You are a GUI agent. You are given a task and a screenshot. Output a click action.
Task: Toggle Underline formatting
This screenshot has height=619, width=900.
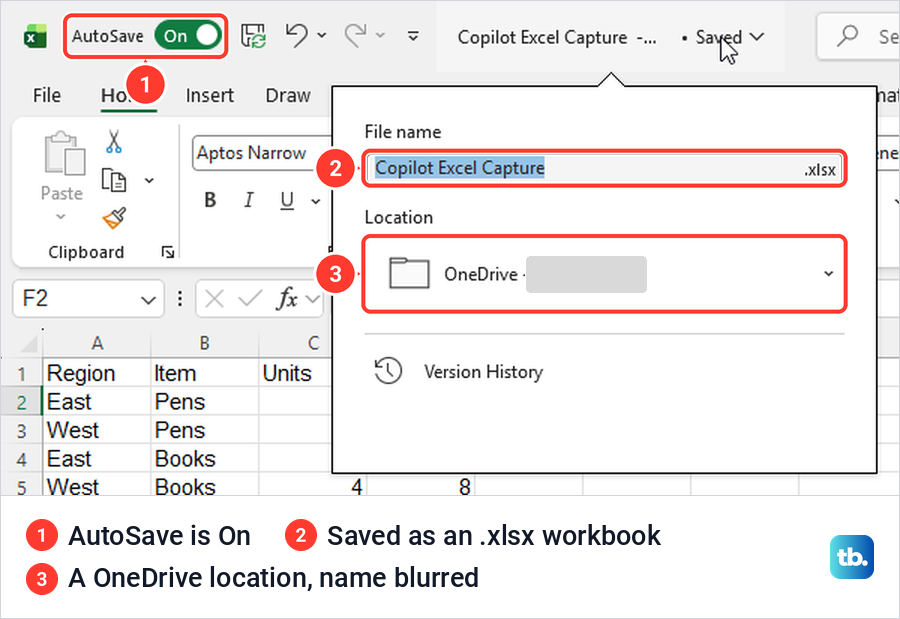point(287,200)
